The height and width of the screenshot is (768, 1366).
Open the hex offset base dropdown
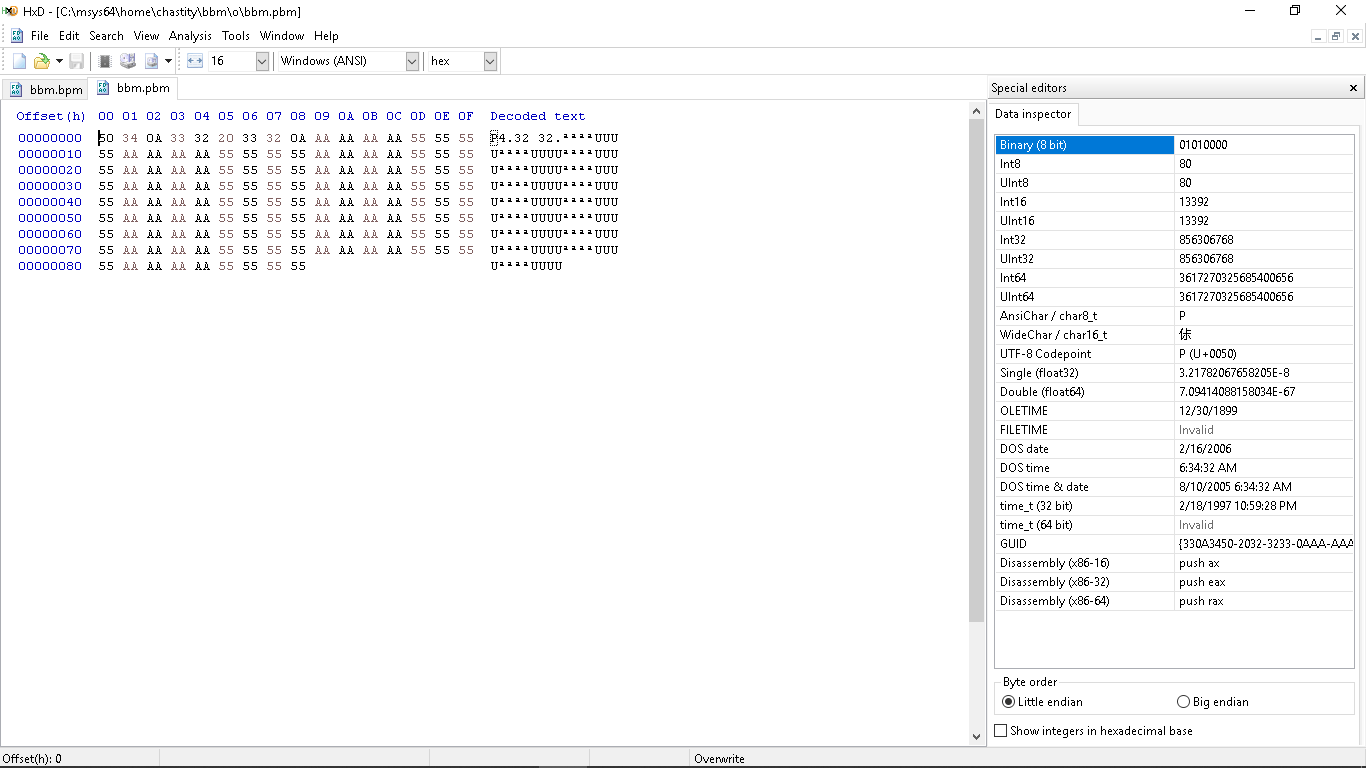point(489,60)
